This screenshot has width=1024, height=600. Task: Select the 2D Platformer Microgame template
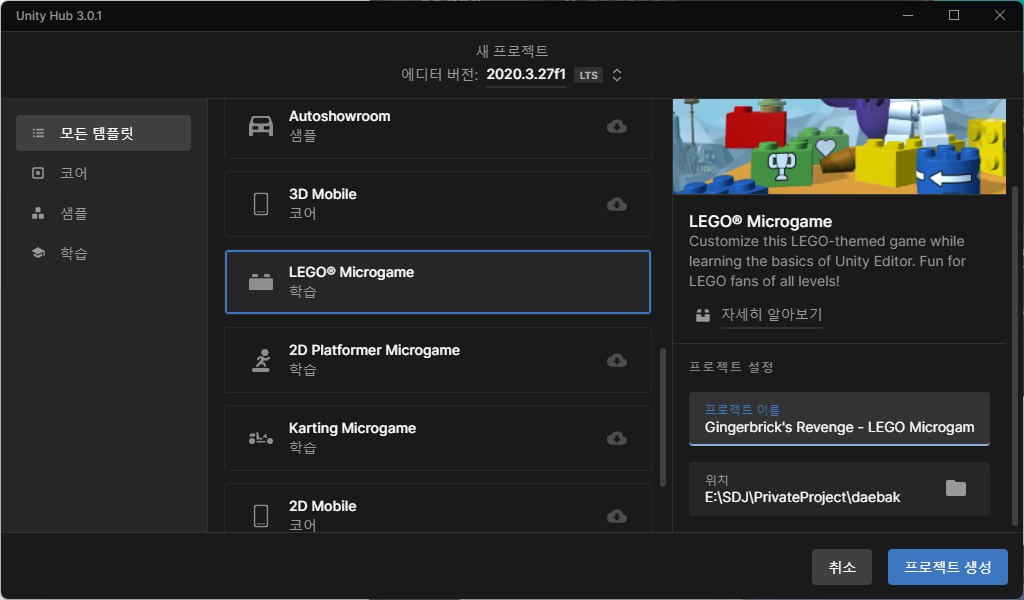tap(438, 360)
